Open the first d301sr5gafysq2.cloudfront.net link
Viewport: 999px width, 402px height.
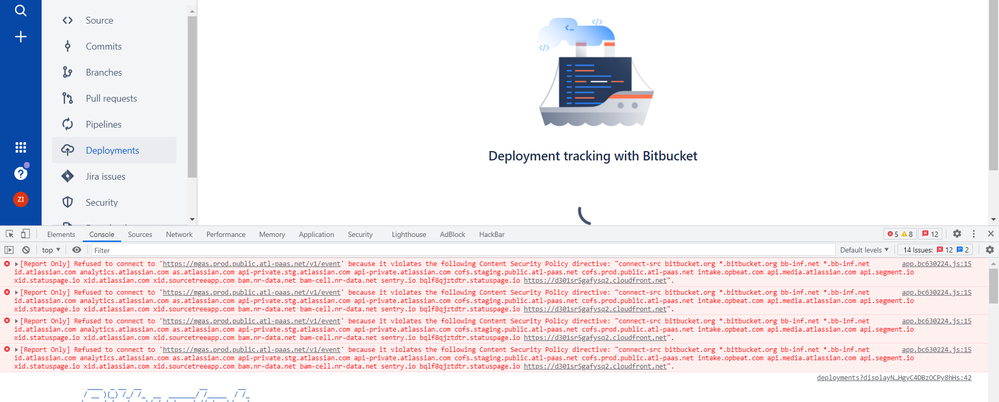[595, 280]
